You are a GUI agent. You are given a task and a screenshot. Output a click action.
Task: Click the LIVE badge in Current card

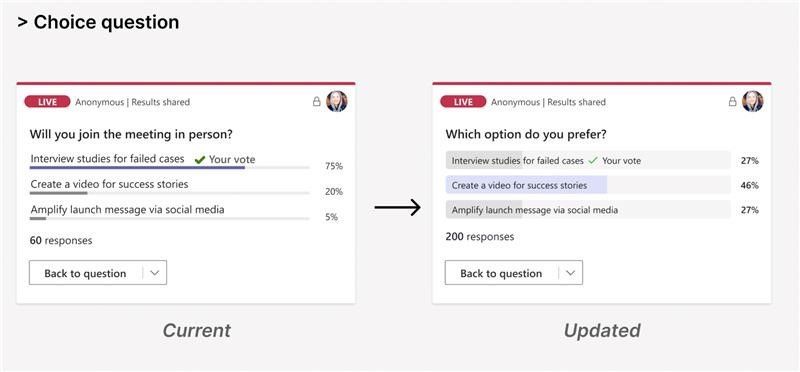pyautogui.click(x=47, y=102)
